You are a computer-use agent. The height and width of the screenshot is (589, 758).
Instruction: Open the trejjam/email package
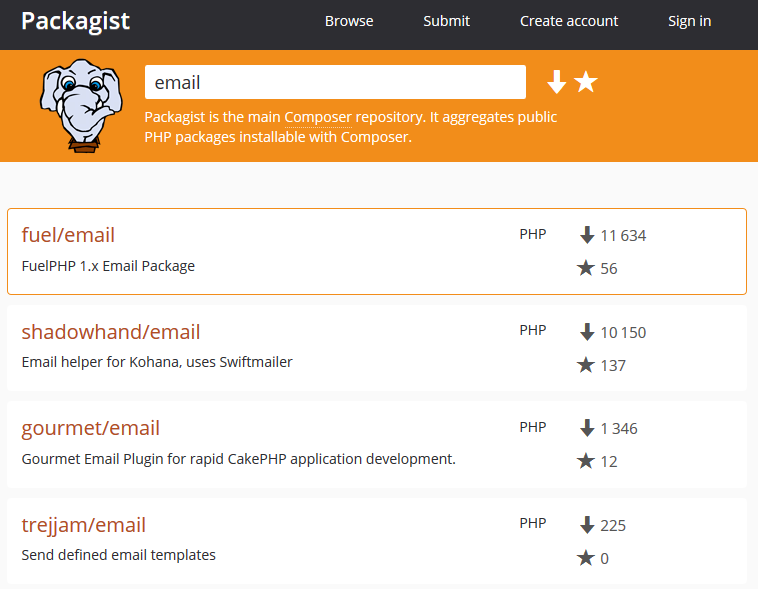[84, 525]
